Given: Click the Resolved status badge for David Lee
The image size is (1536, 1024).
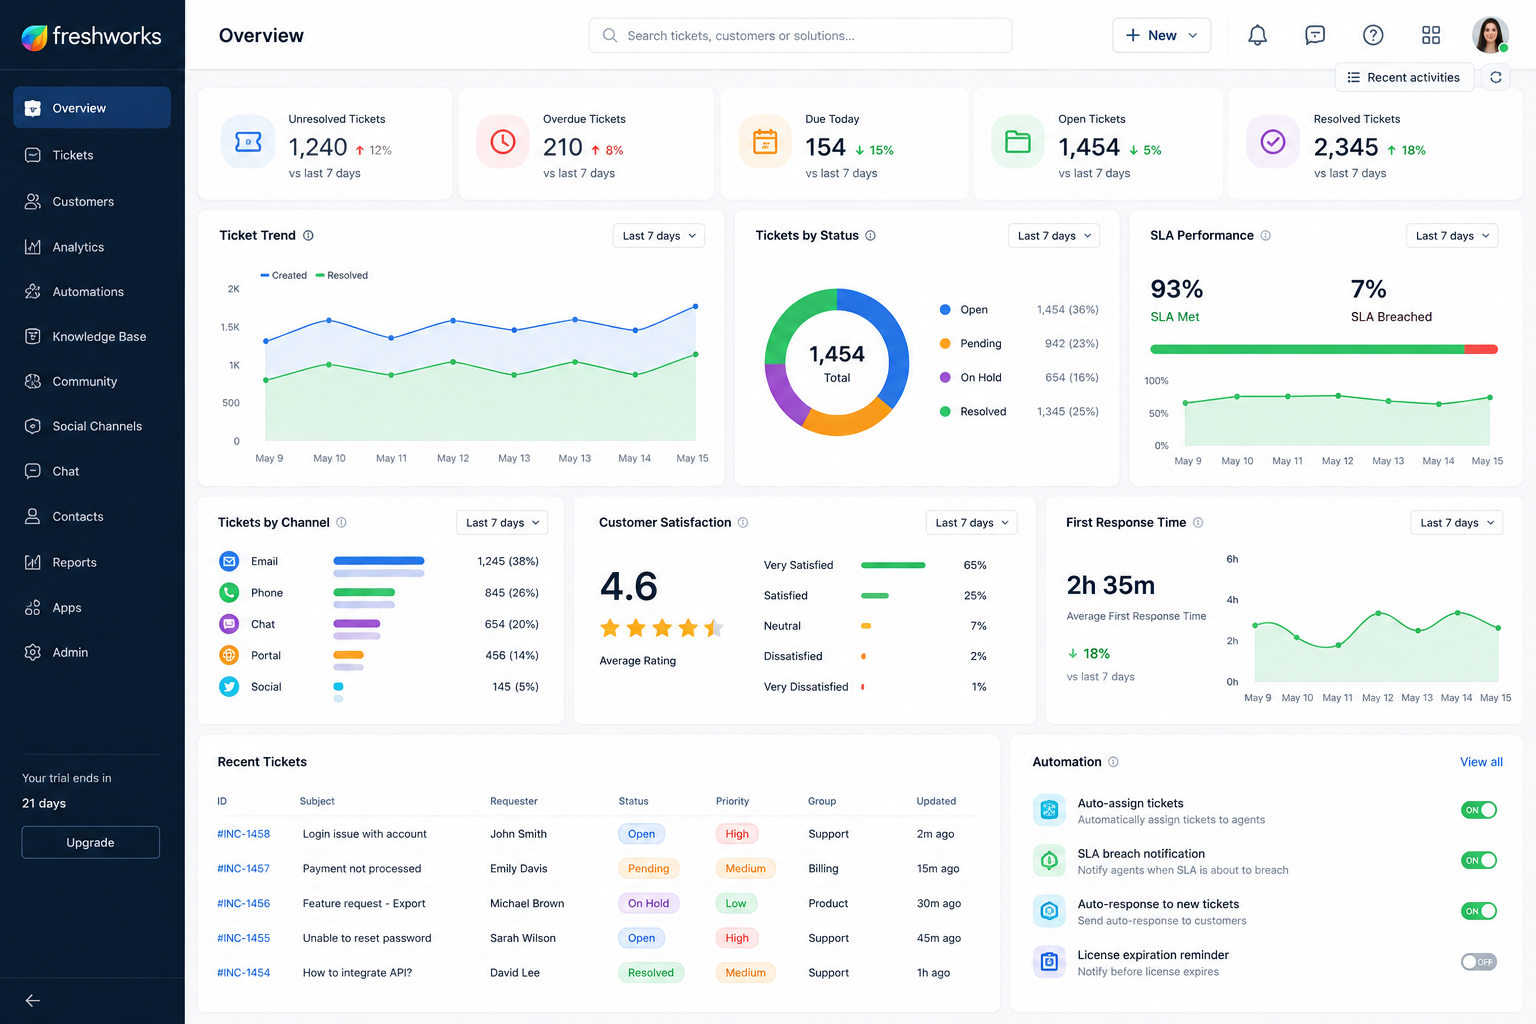Looking at the screenshot, I should coord(651,973).
